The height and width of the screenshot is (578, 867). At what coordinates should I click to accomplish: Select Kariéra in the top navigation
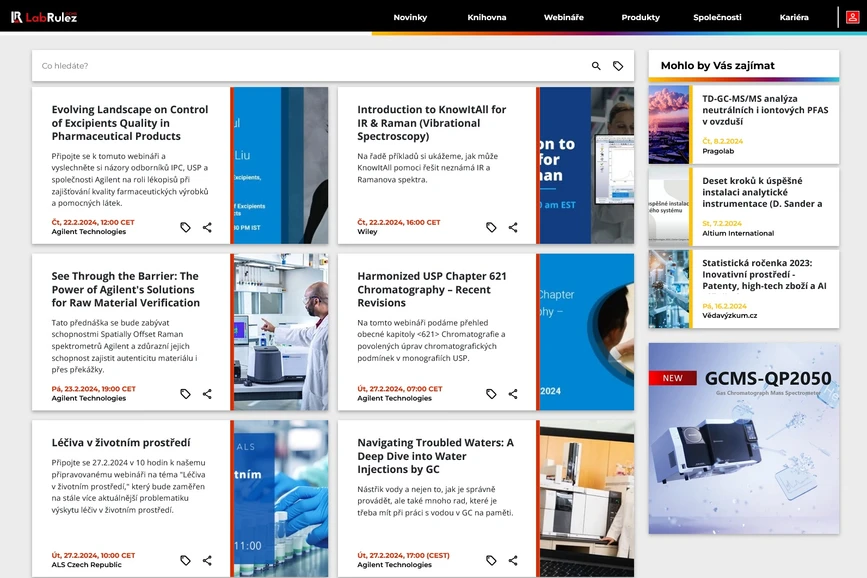click(x=794, y=18)
